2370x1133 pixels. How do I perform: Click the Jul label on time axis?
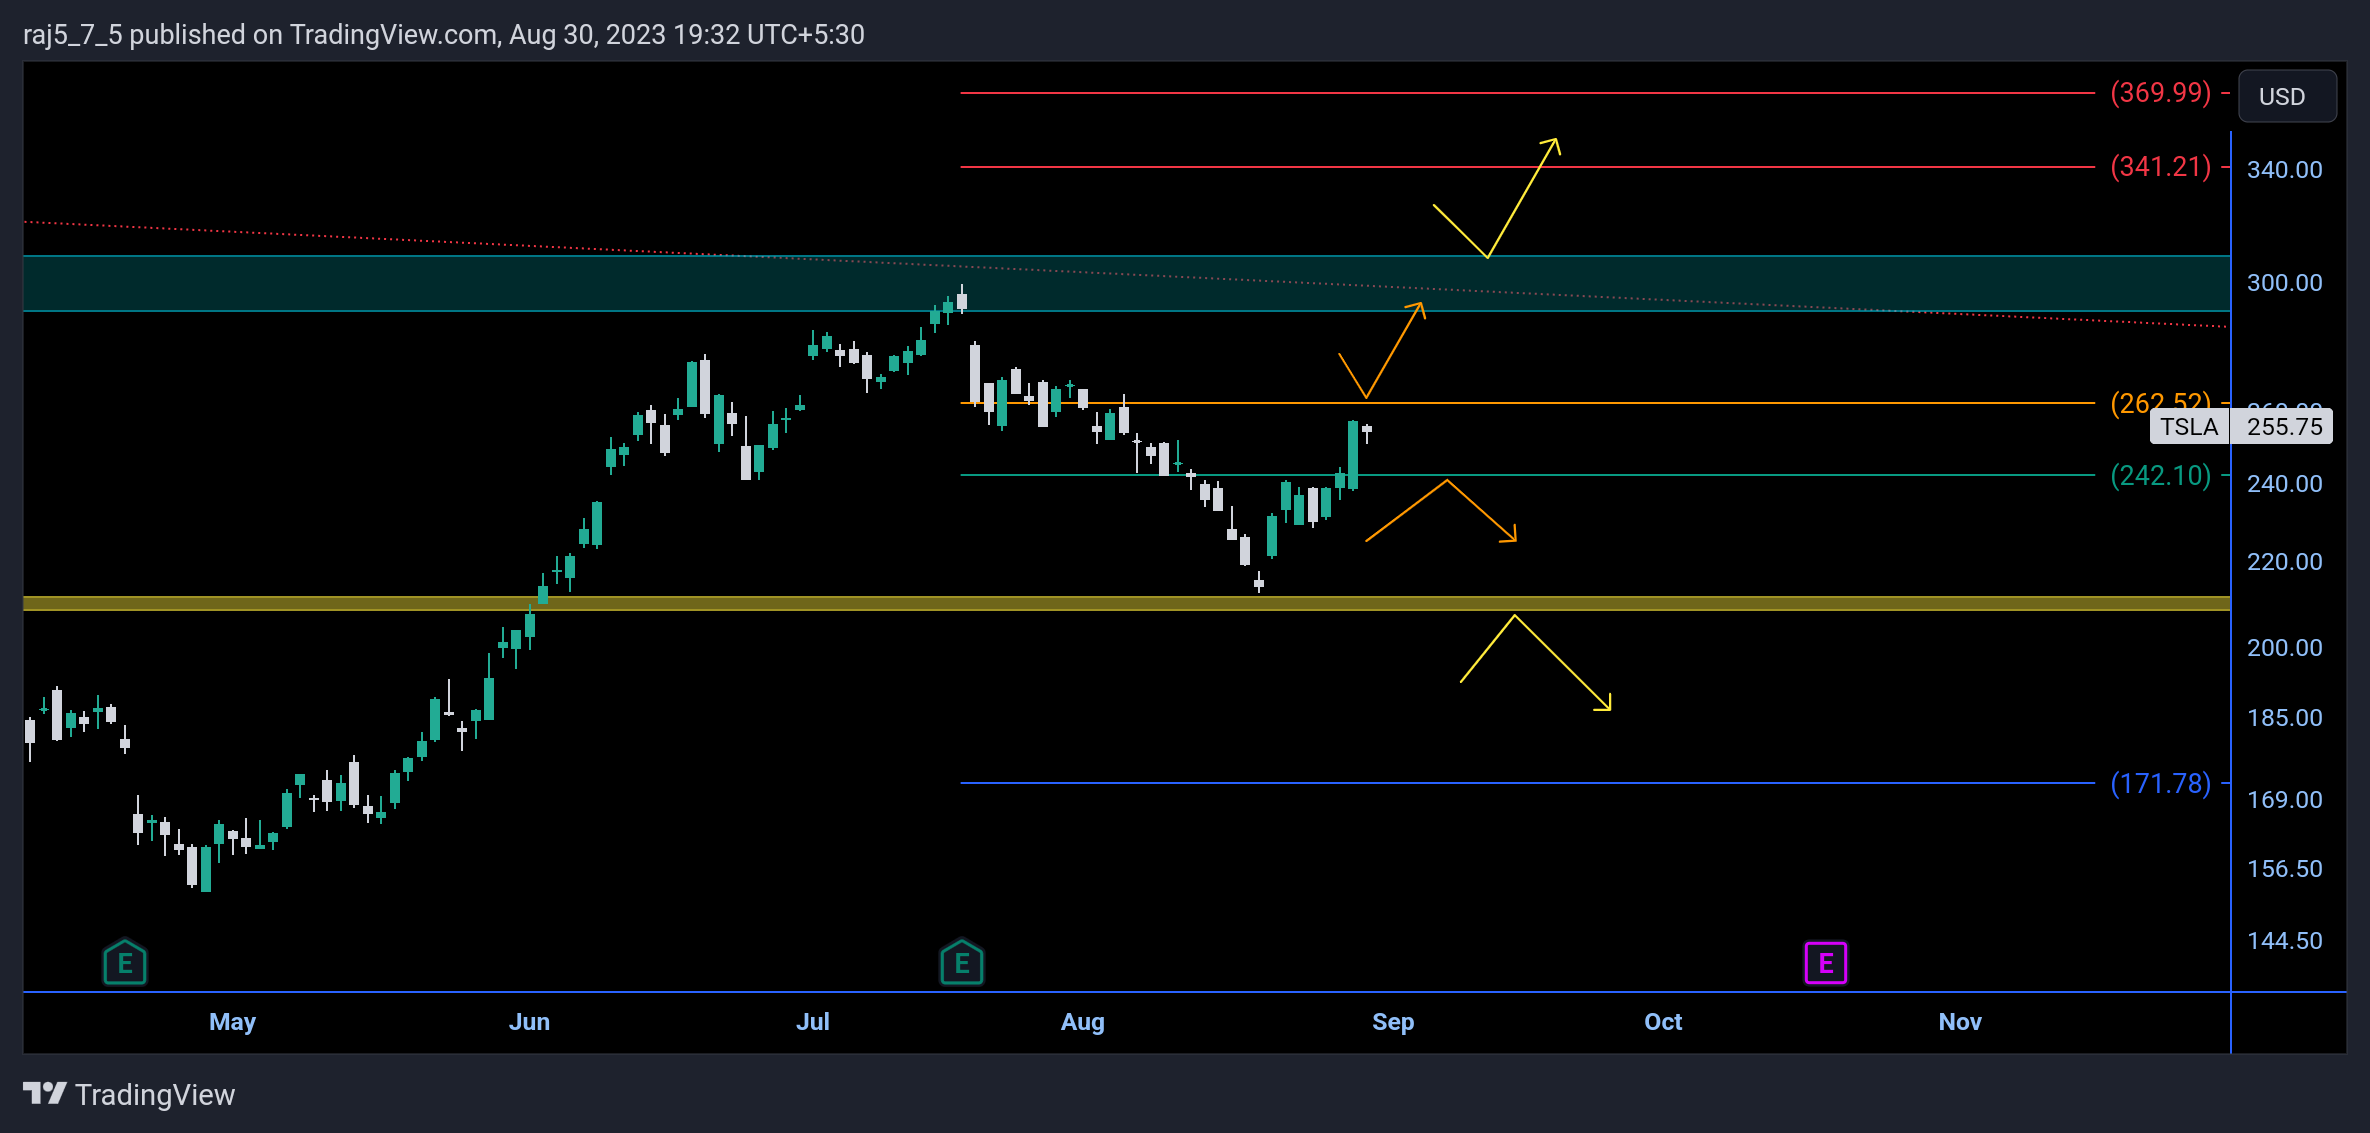coord(812,1022)
